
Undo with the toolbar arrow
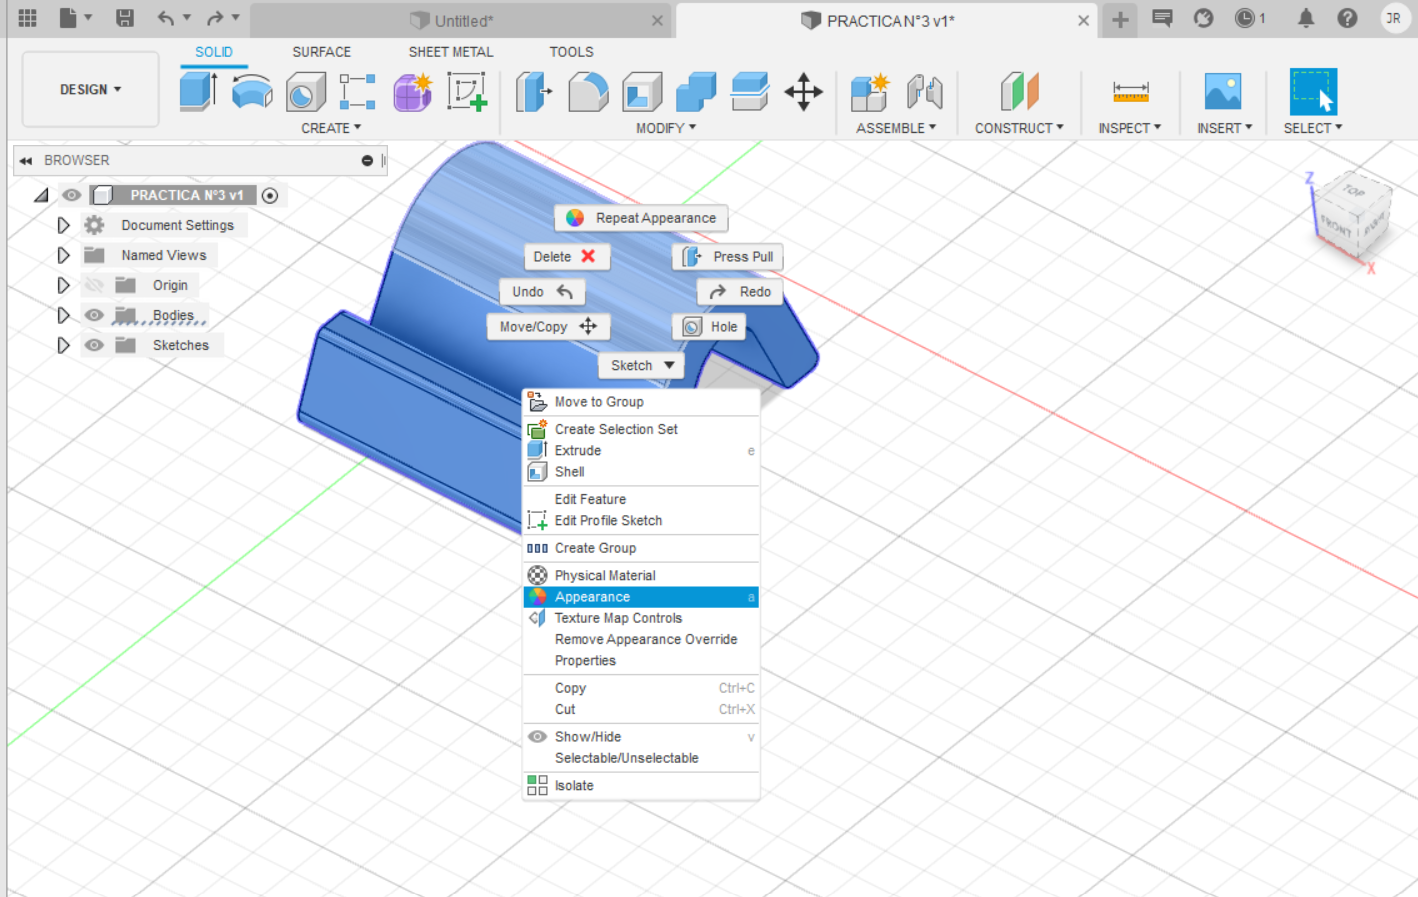point(166,18)
